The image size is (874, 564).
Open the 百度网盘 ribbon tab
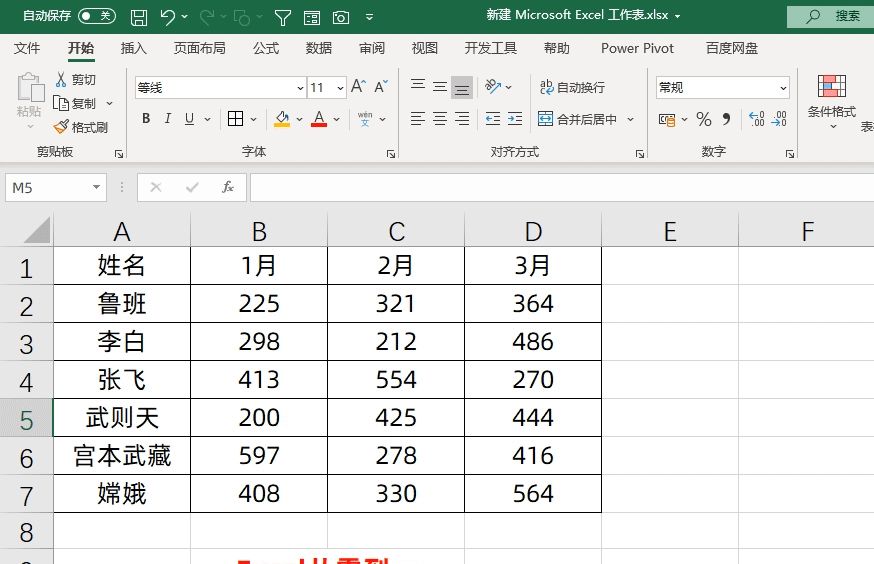(x=732, y=48)
